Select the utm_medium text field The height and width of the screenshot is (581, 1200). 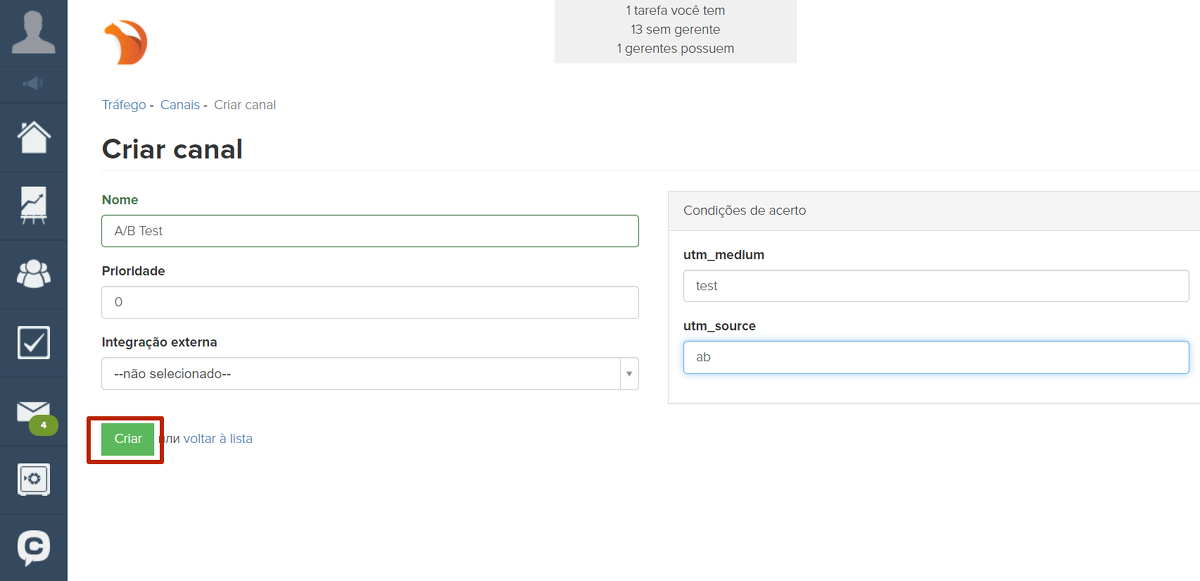(x=935, y=286)
